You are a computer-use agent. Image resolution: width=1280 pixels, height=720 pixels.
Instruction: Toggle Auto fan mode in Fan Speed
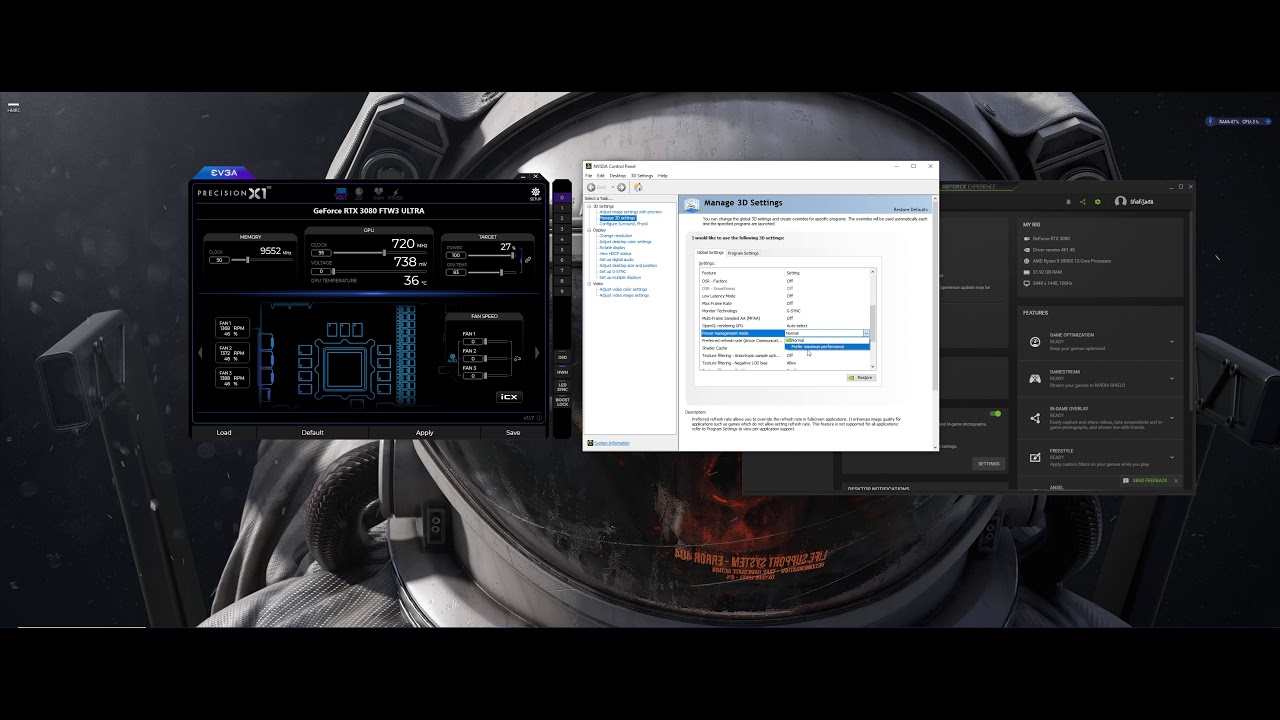[452, 358]
